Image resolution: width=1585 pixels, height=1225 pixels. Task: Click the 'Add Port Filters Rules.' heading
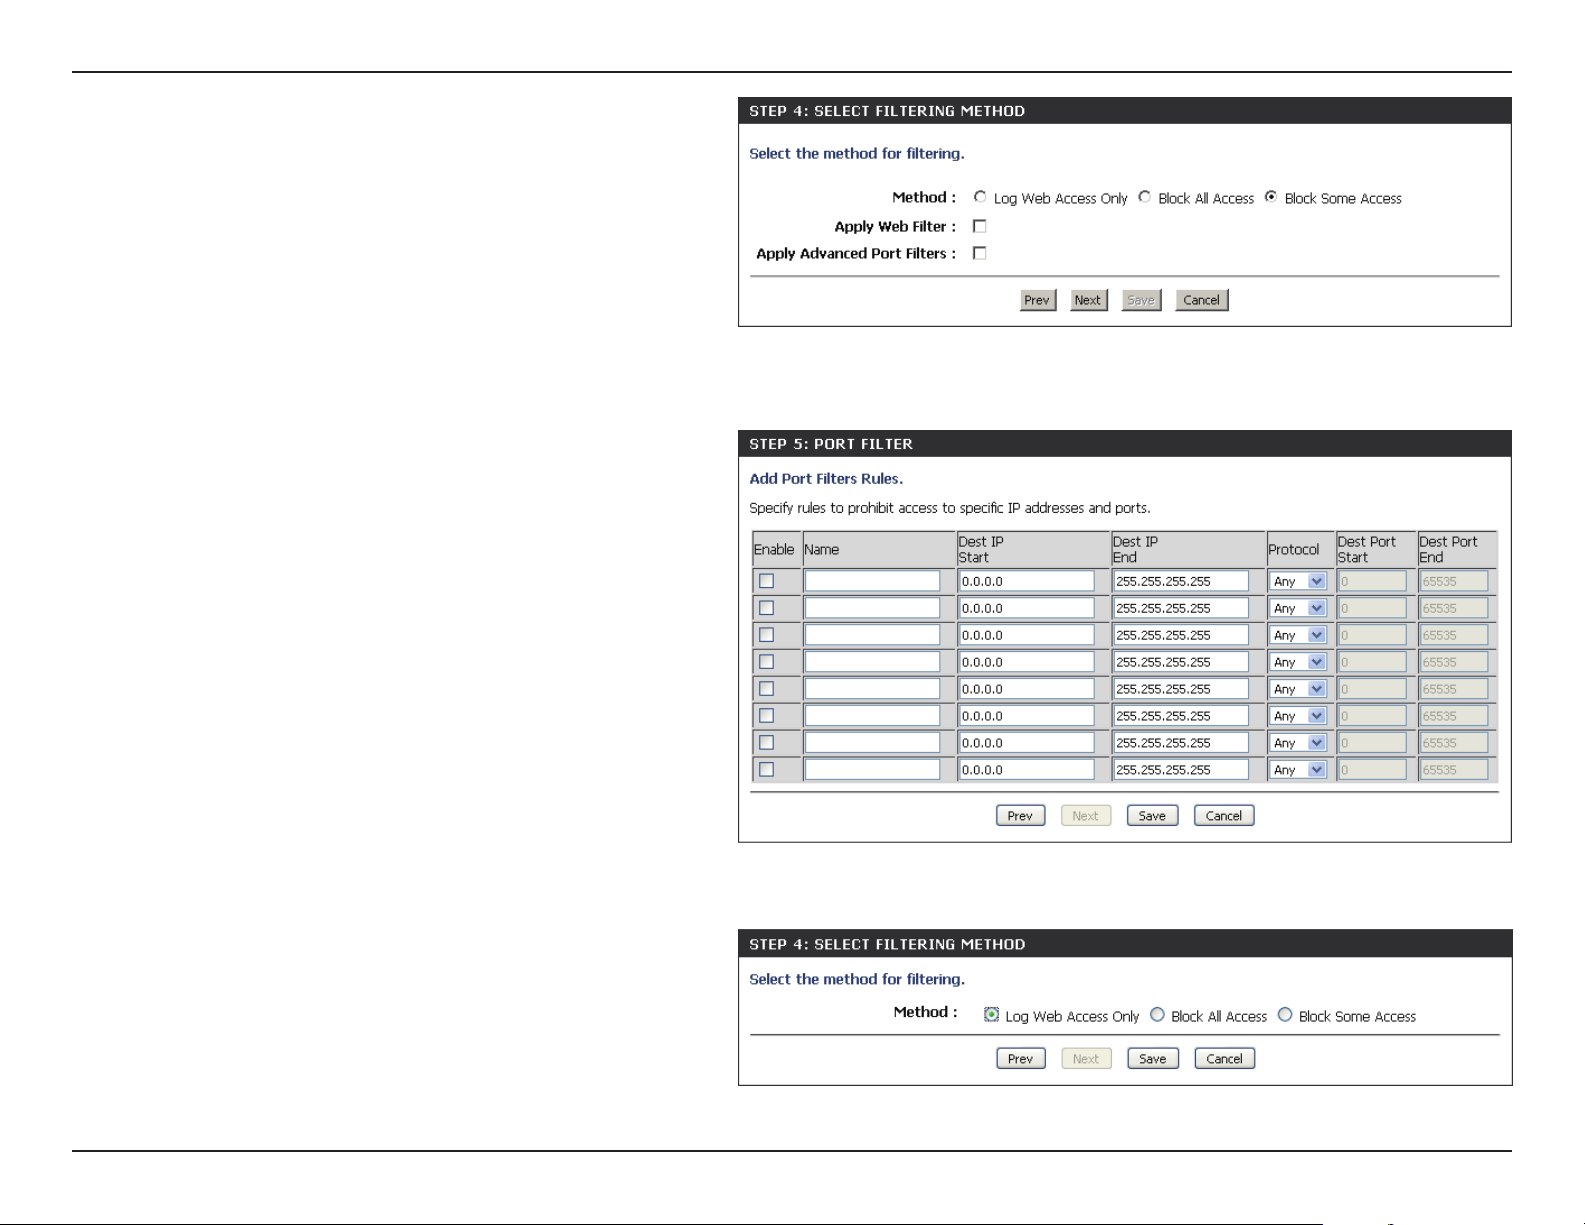click(x=826, y=479)
